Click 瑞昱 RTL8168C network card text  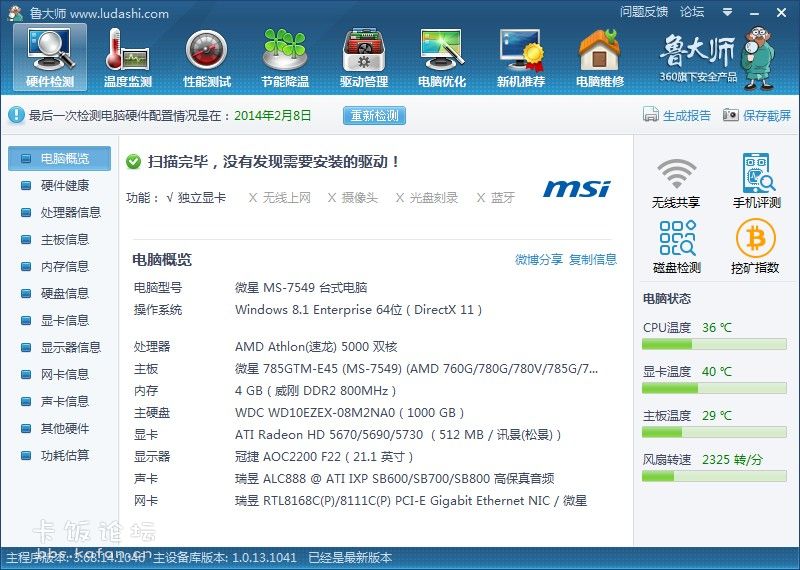tap(411, 501)
